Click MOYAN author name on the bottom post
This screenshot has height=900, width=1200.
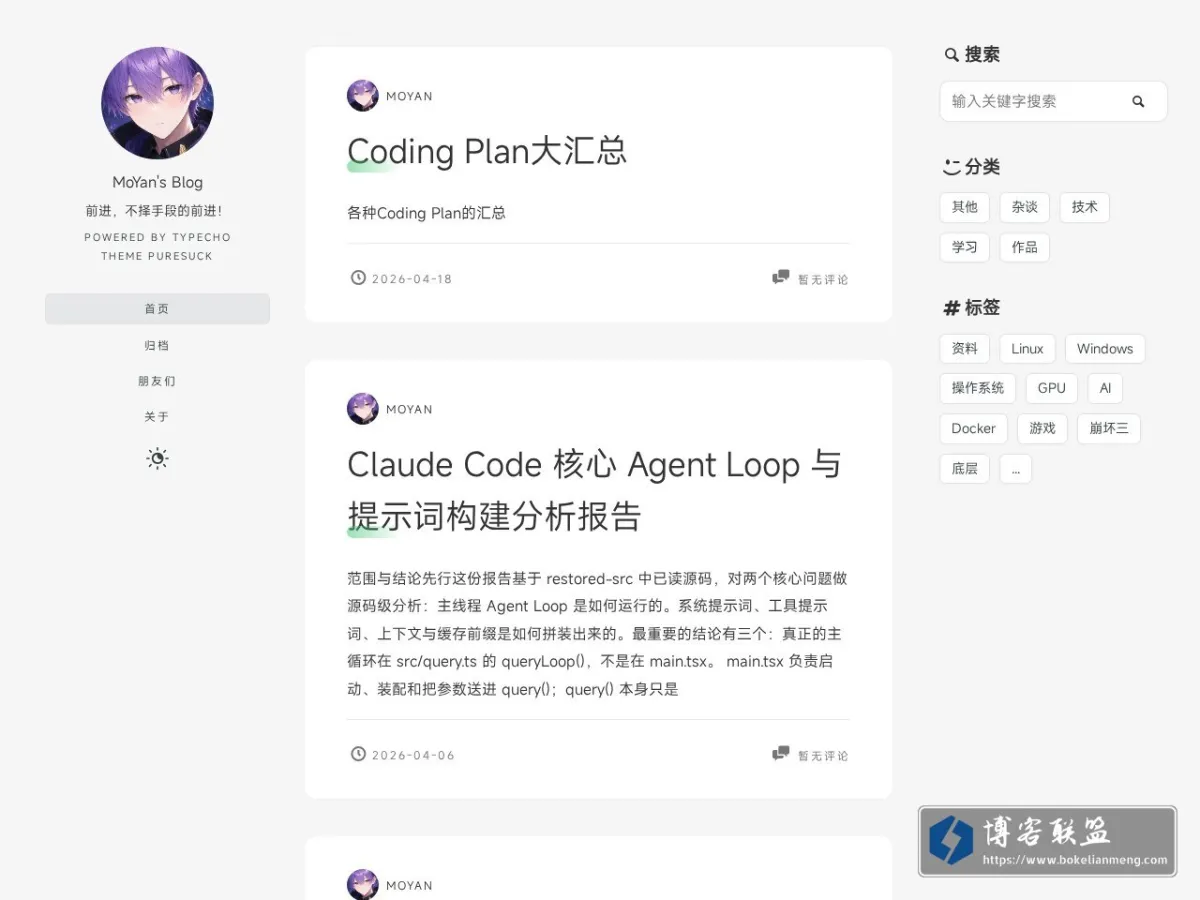(x=410, y=886)
